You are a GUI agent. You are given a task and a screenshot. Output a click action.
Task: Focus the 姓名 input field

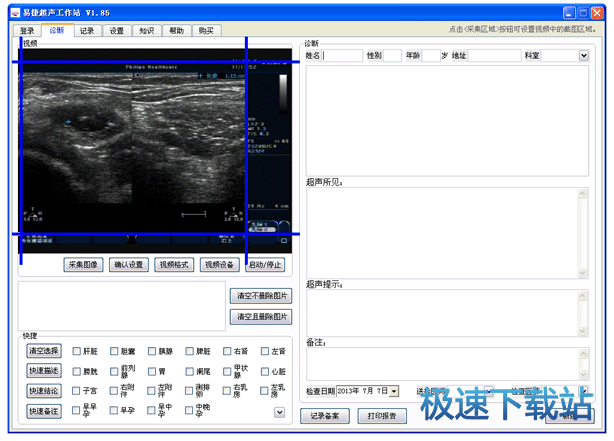click(342, 56)
